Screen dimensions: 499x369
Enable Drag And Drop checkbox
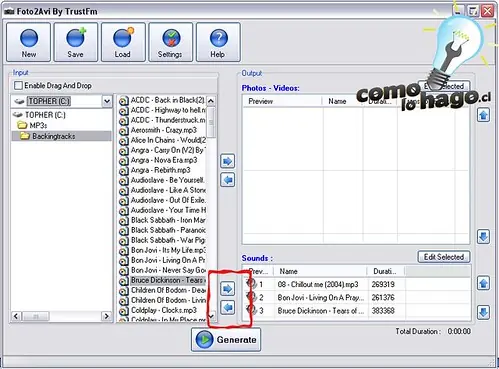18,86
